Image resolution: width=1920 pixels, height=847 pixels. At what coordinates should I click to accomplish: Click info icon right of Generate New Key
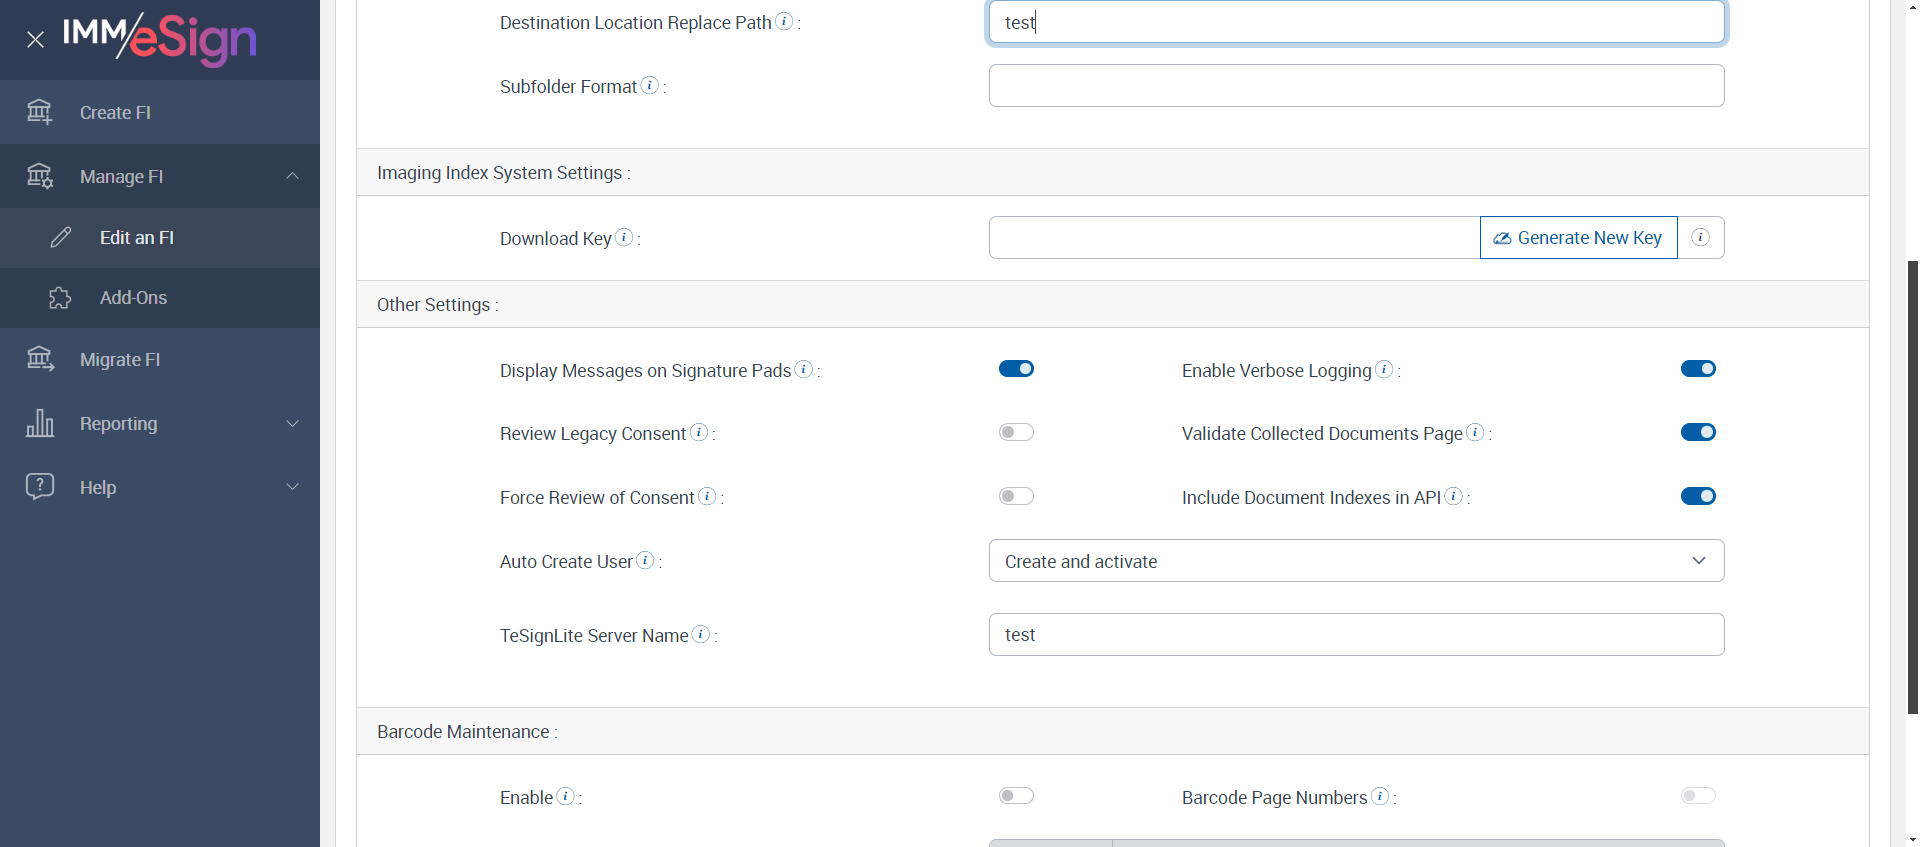tap(1700, 238)
